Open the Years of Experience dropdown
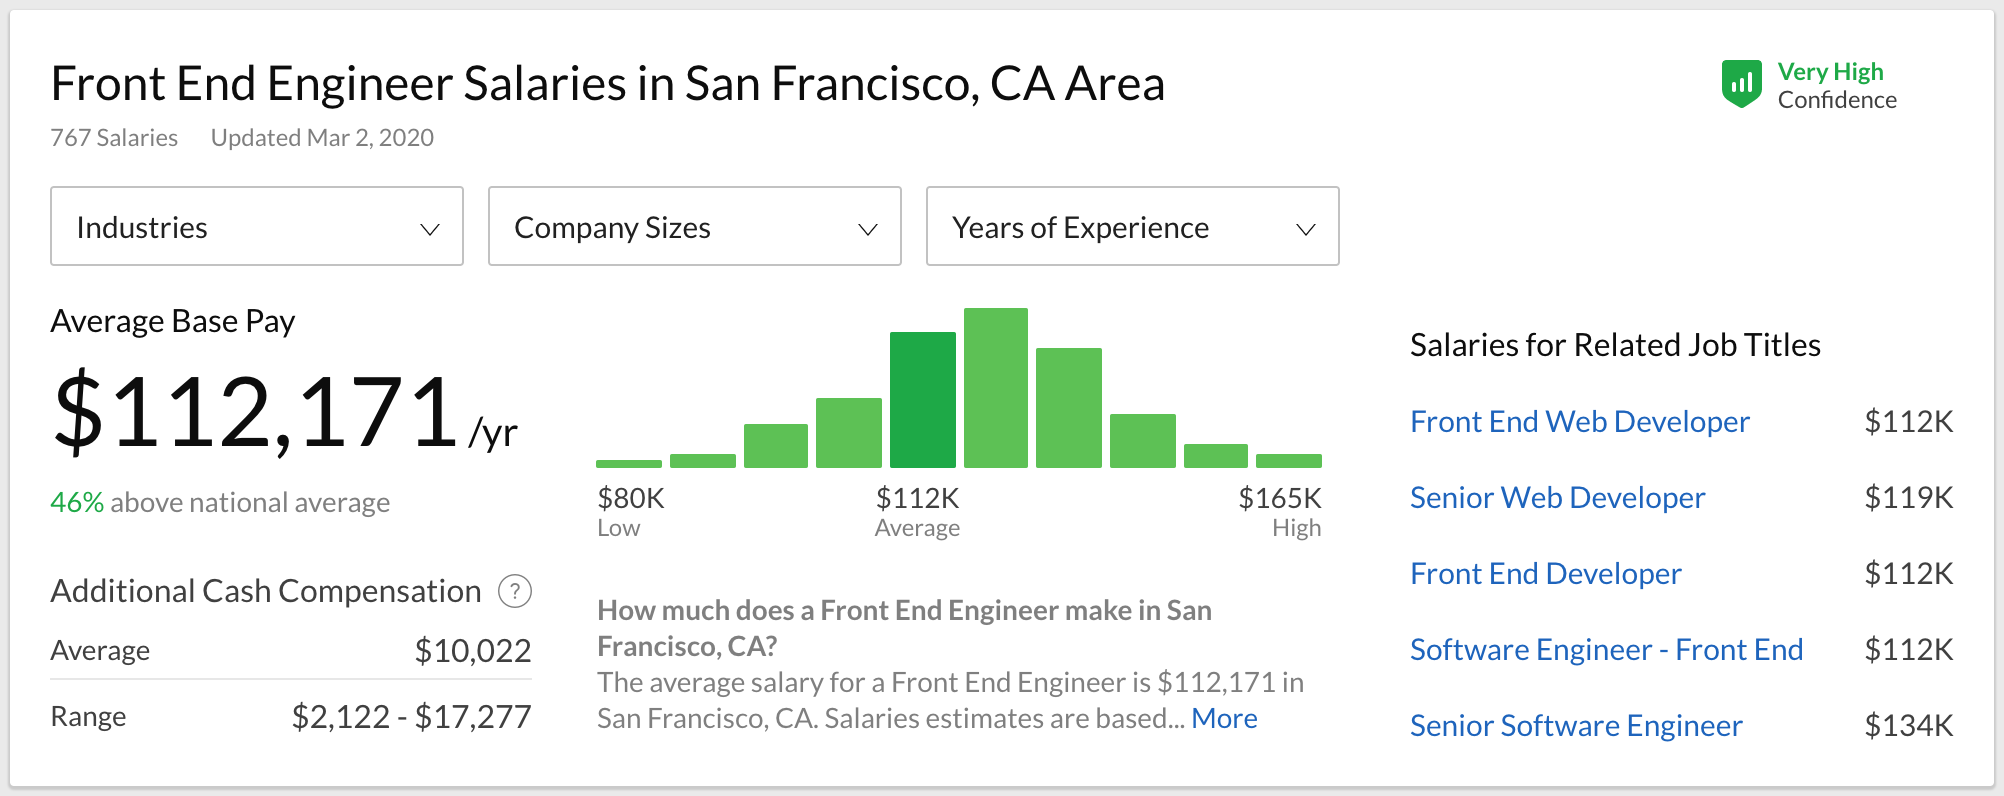The height and width of the screenshot is (796, 2004). coord(1132,227)
